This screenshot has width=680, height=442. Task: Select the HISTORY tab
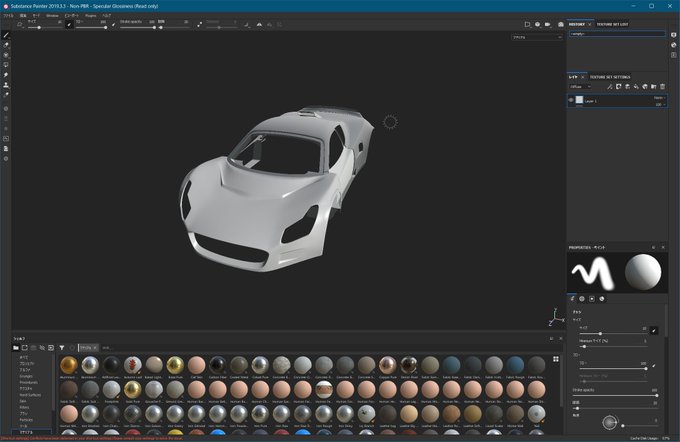(x=577, y=24)
